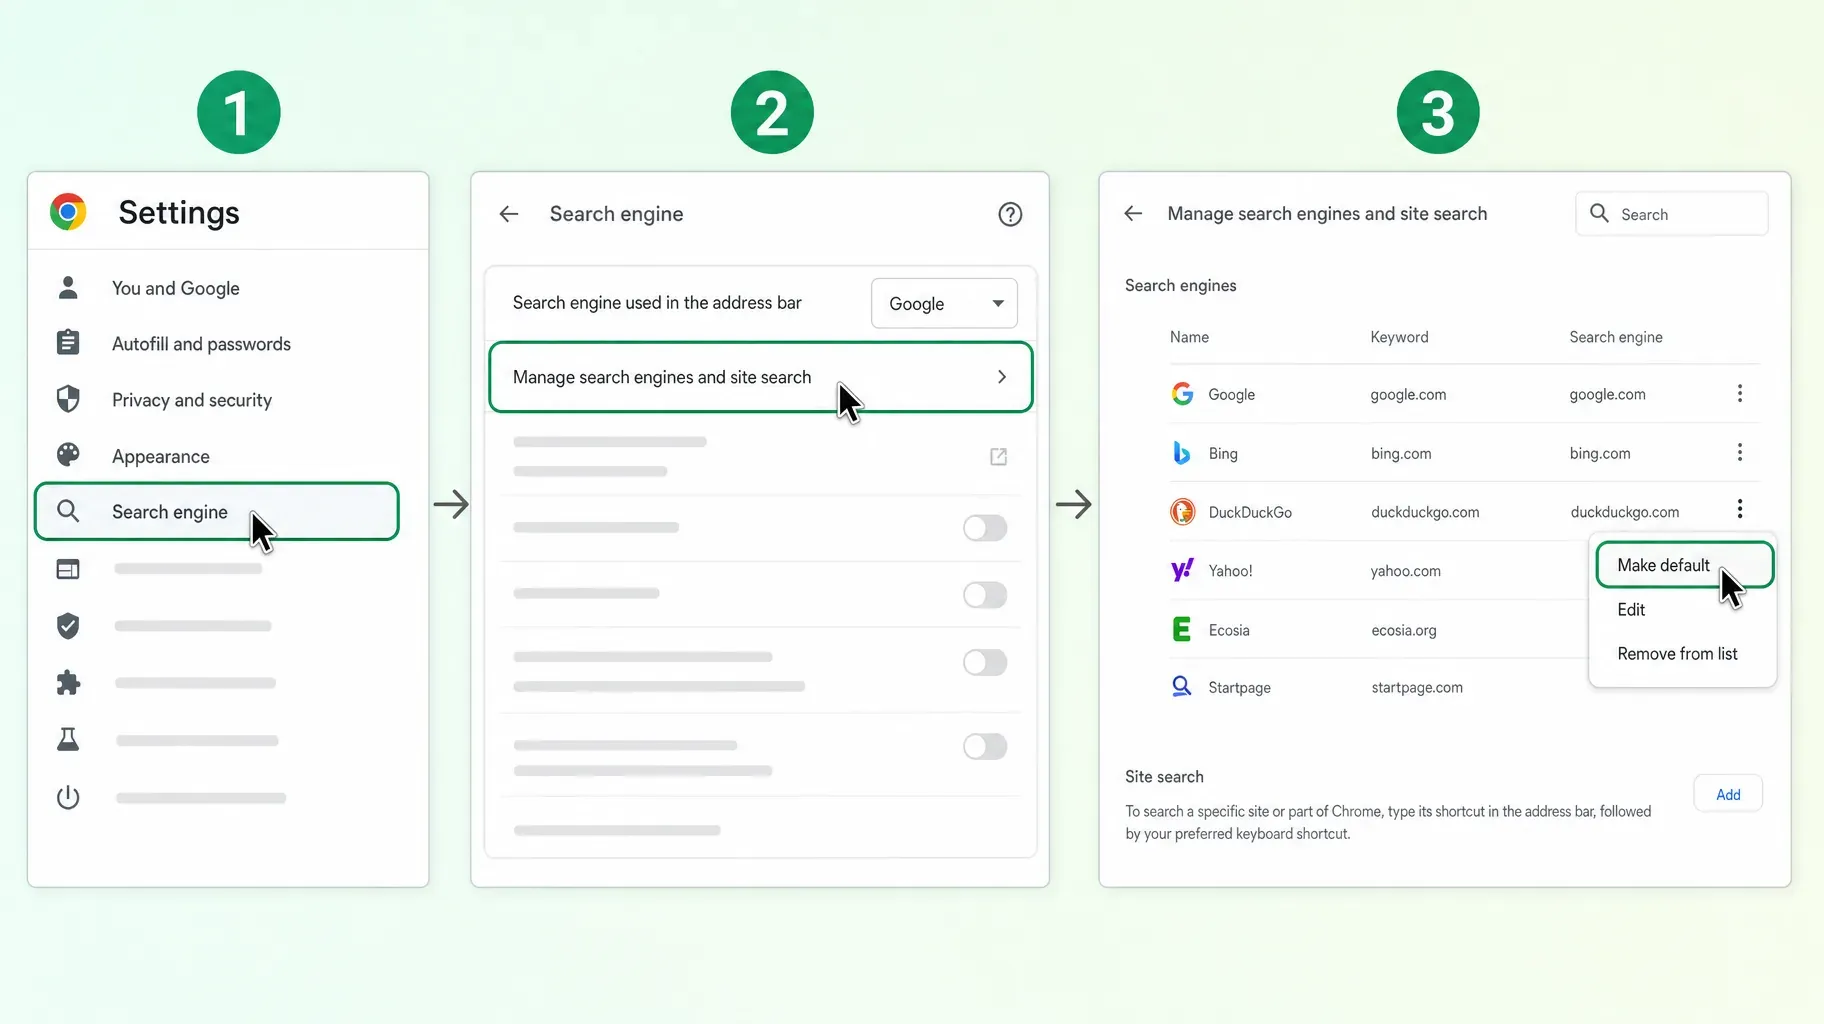
Task: Click the Google logo in the engines list
Action: pyautogui.click(x=1182, y=394)
